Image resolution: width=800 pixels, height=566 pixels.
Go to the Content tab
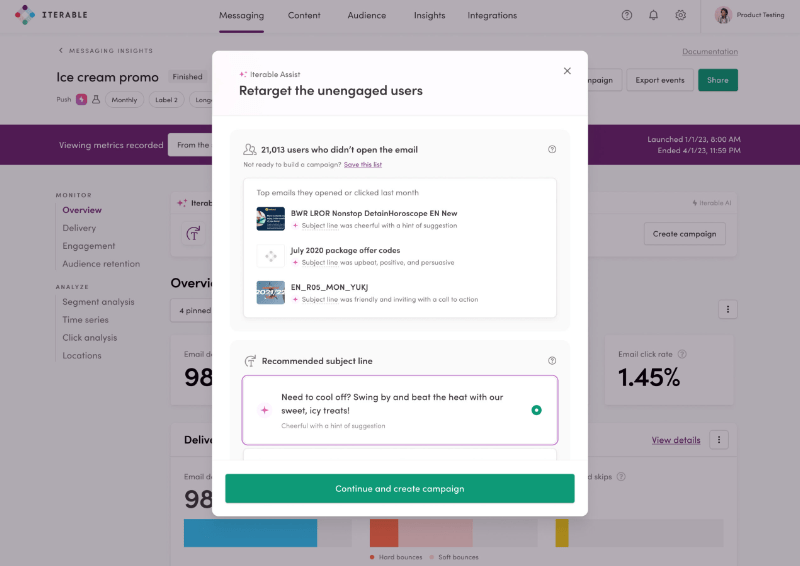click(x=304, y=15)
